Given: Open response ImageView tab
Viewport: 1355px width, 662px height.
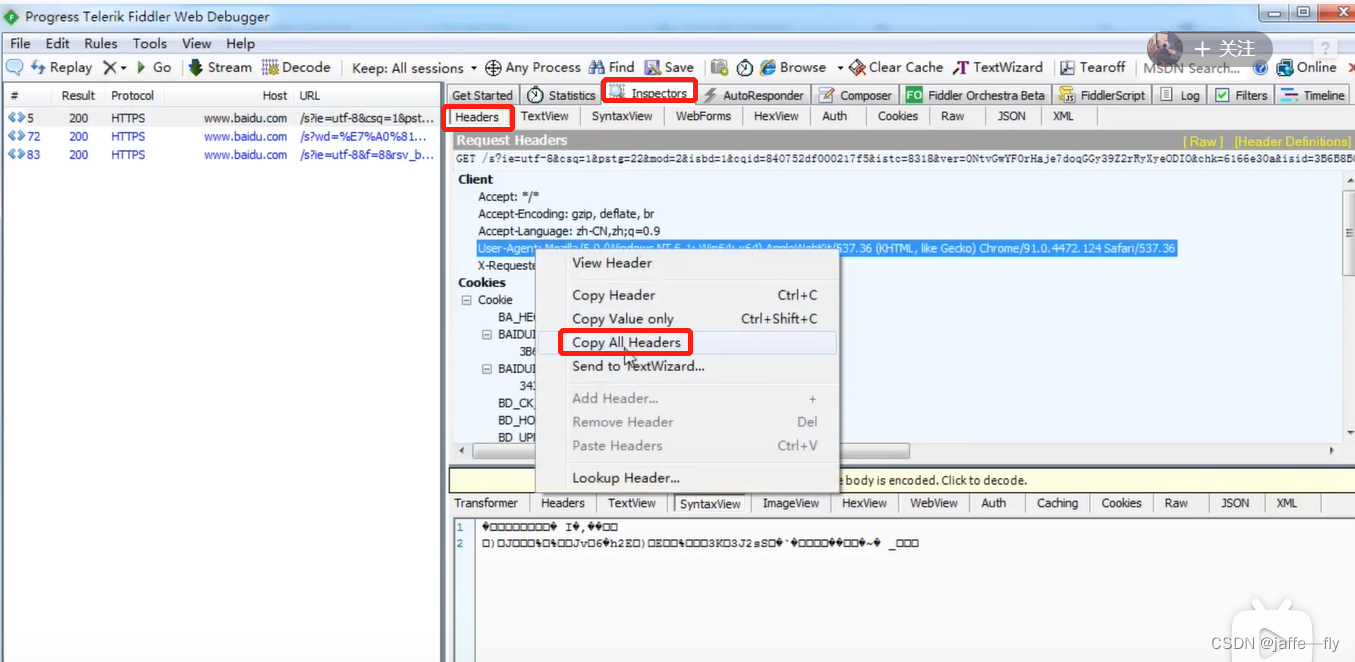Looking at the screenshot, I should pos(790,503).
